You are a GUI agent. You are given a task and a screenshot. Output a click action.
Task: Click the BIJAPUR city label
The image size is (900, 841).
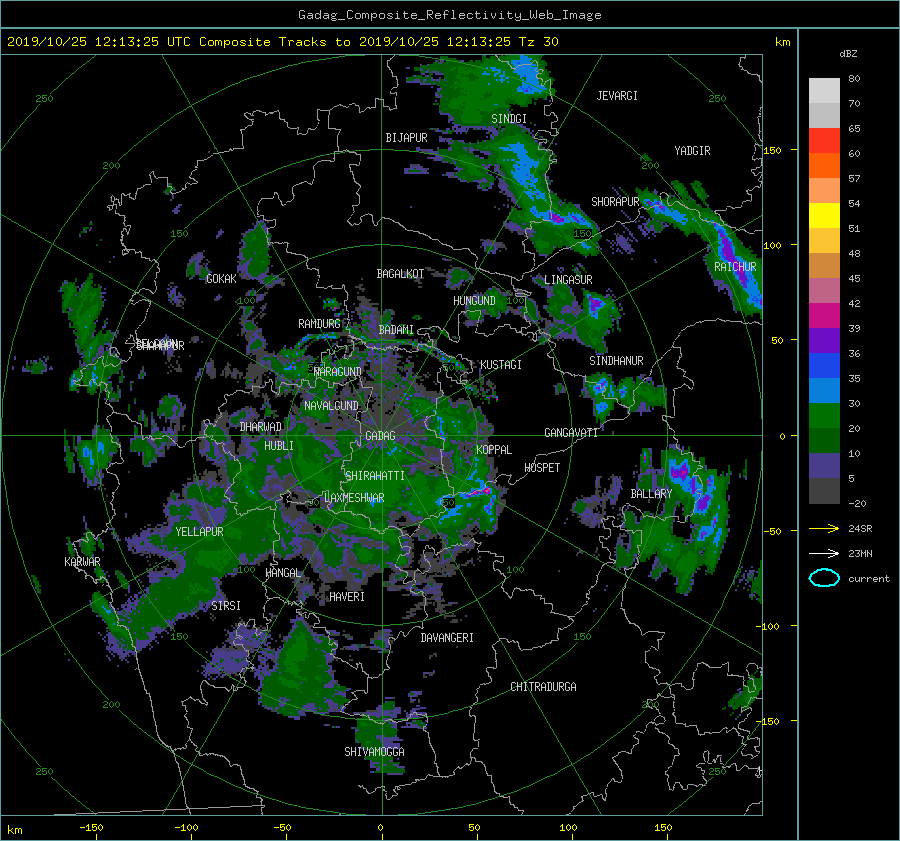406,138
